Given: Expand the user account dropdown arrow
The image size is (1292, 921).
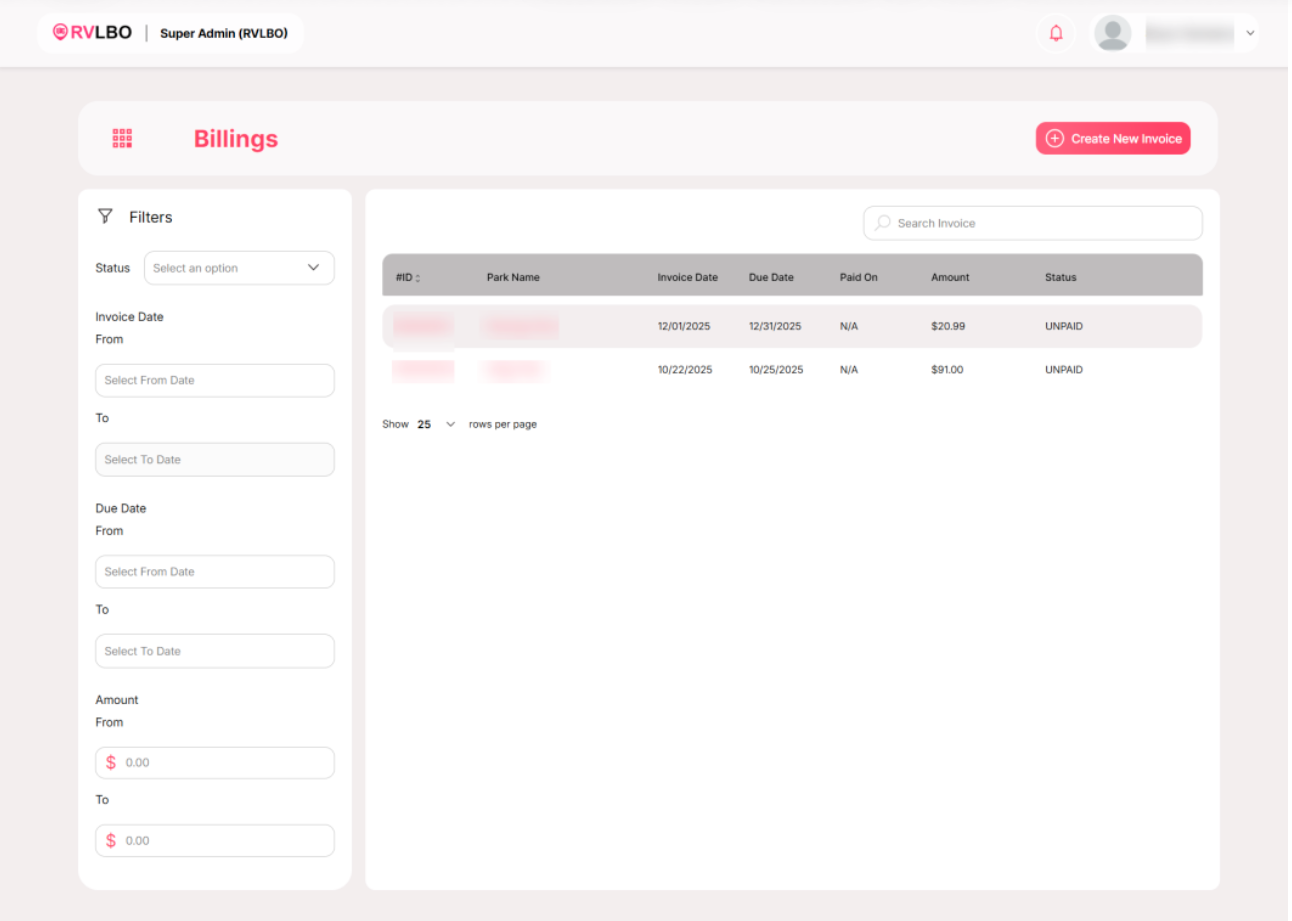Looking at the screenshot, I should pos(1250,33).
